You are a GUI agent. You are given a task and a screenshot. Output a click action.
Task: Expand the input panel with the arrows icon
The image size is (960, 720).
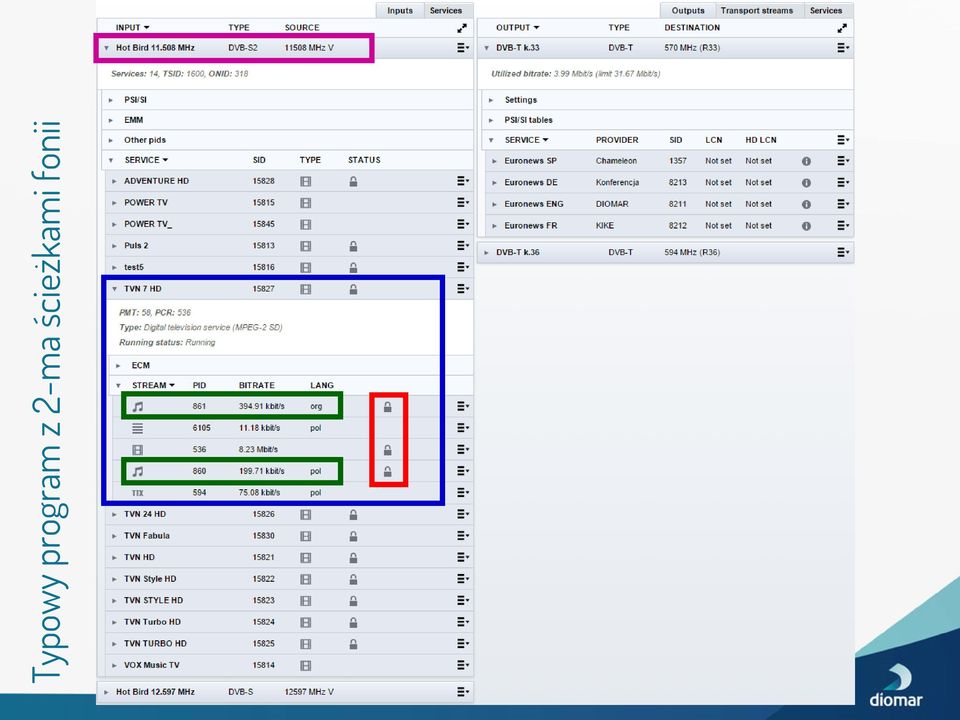462,28
